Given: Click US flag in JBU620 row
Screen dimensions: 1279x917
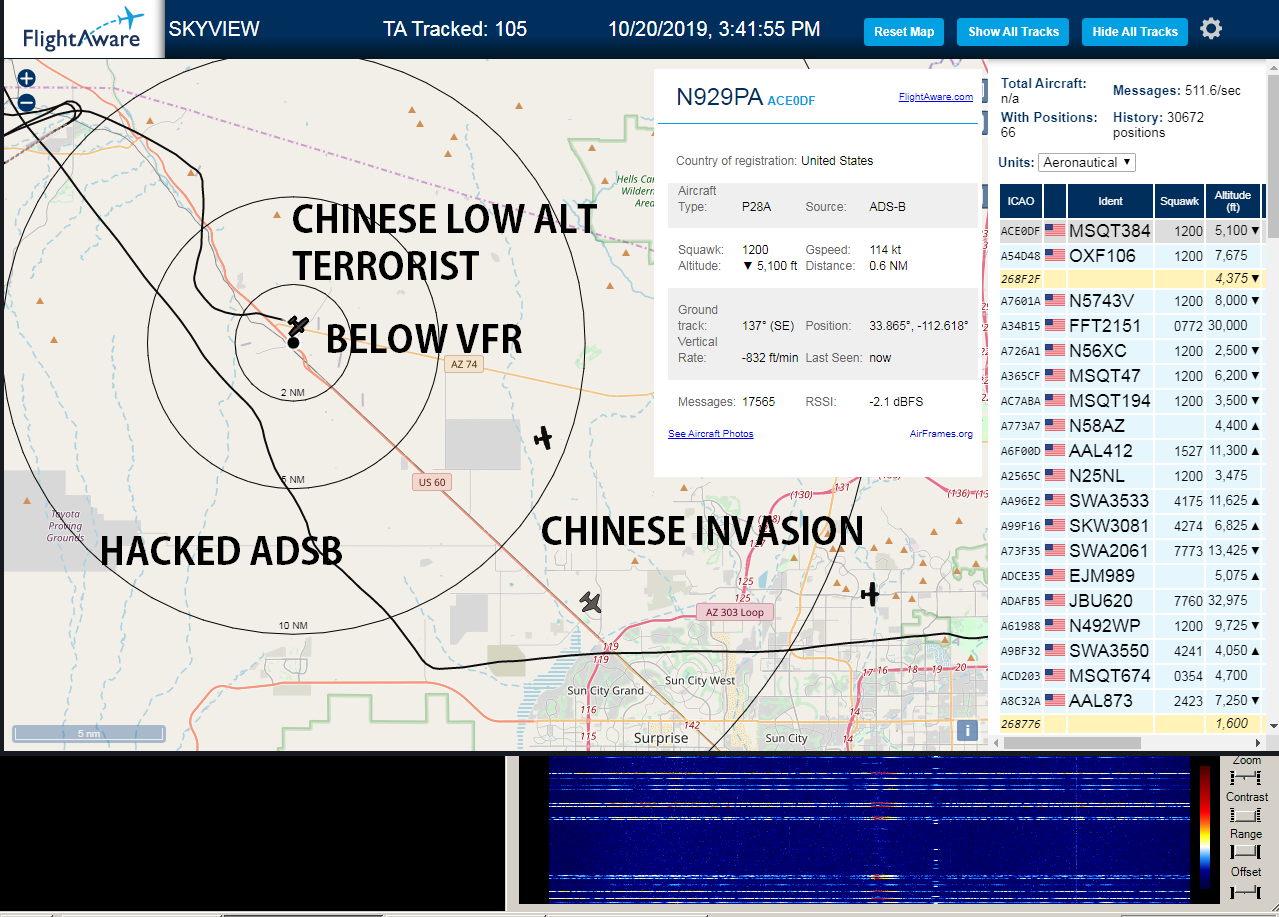Looking at the screenshot, I should pyautogui.click(x=1055, y=601).
